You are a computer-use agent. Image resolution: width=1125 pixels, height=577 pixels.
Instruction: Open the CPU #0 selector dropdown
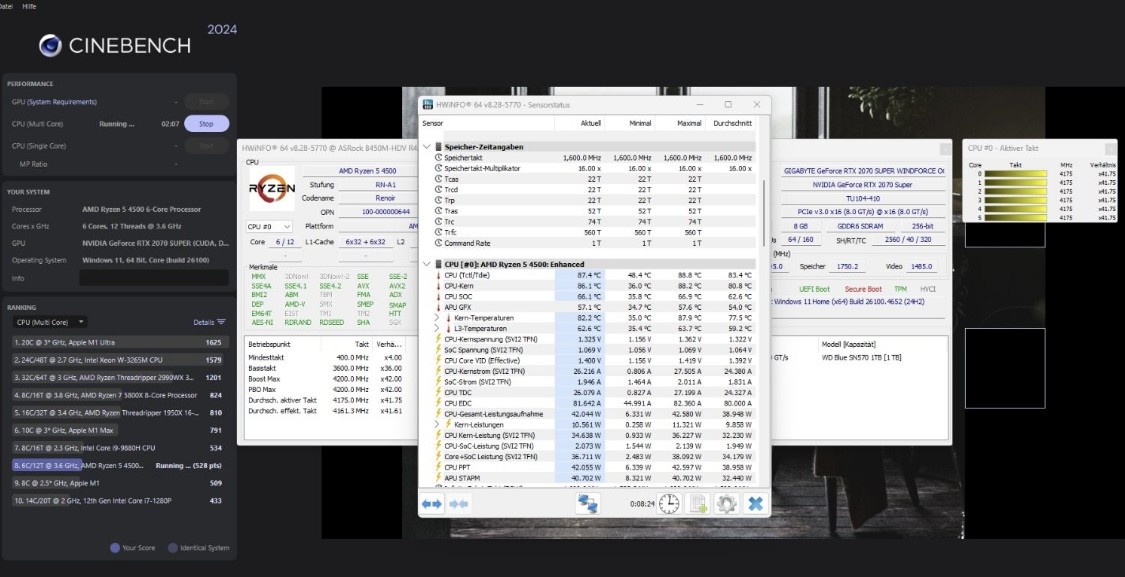coord(269,227)
